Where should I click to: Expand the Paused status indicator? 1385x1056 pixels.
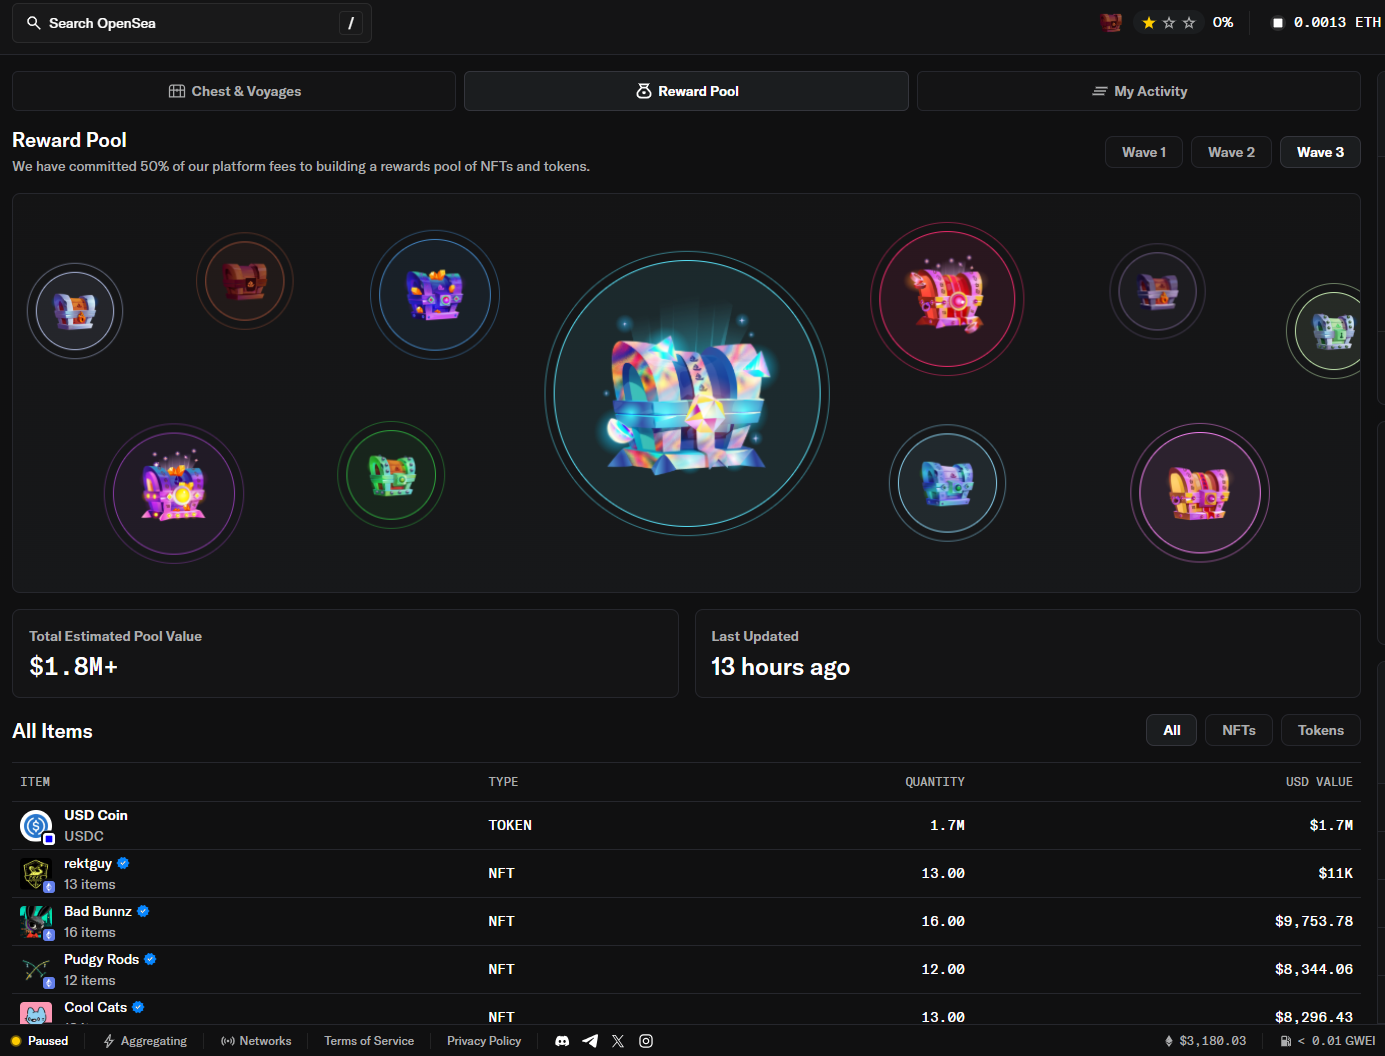click(40, 1041)
